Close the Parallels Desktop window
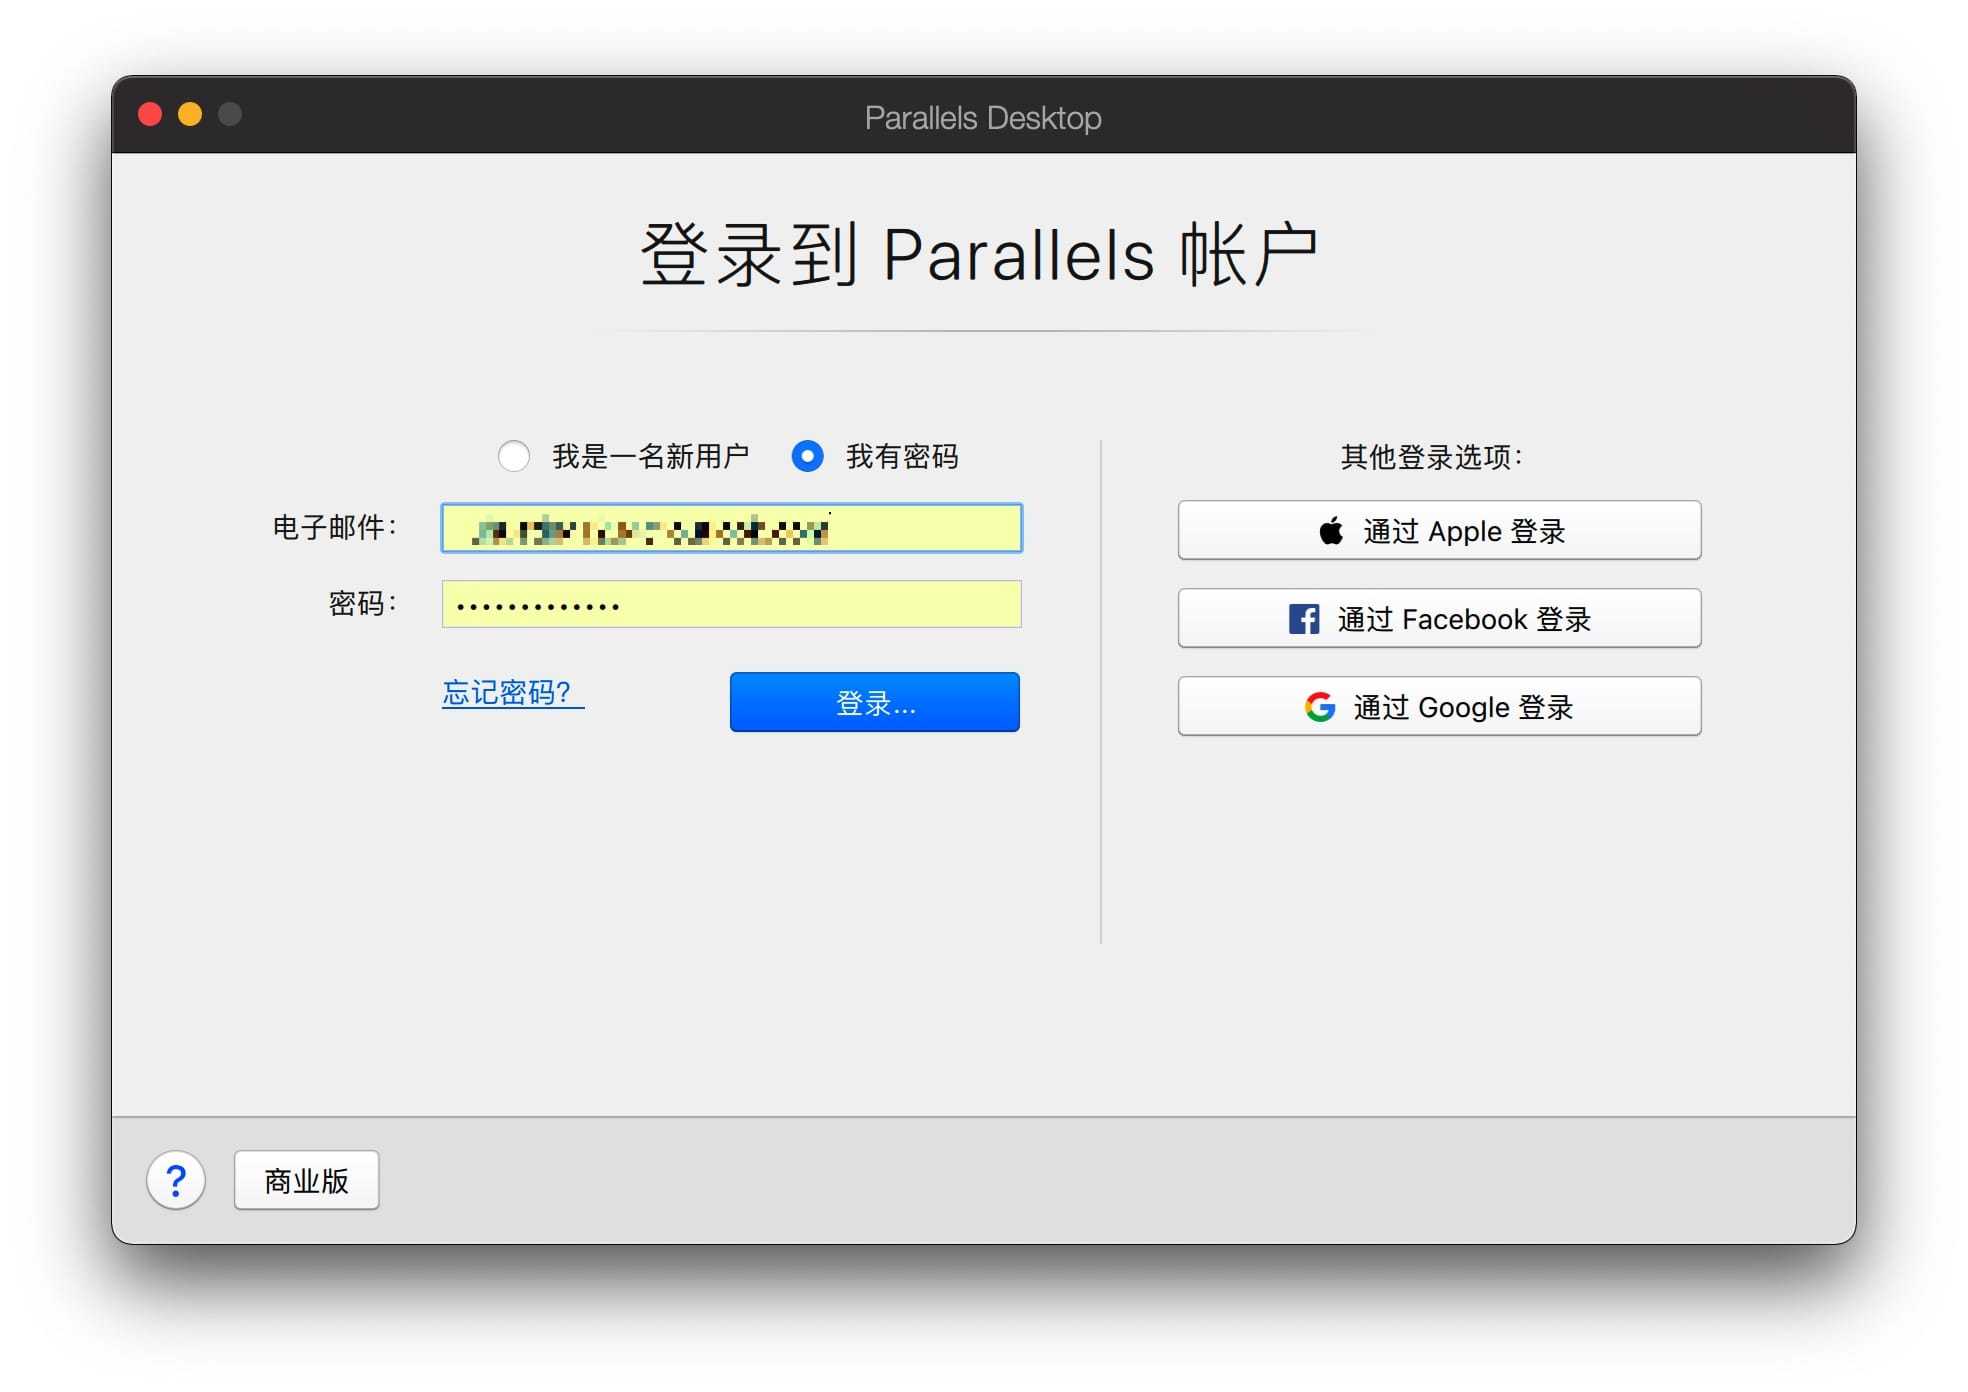 coord(150,115)
